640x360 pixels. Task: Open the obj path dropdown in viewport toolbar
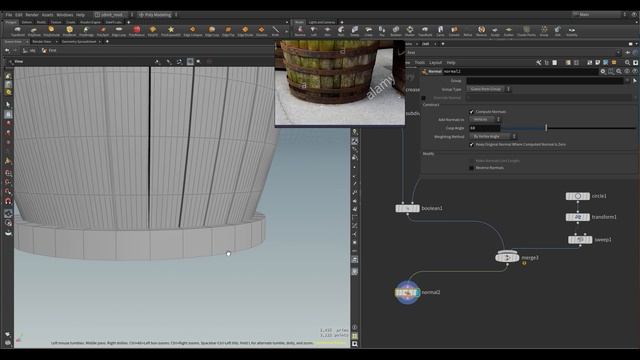coord(30,51)
